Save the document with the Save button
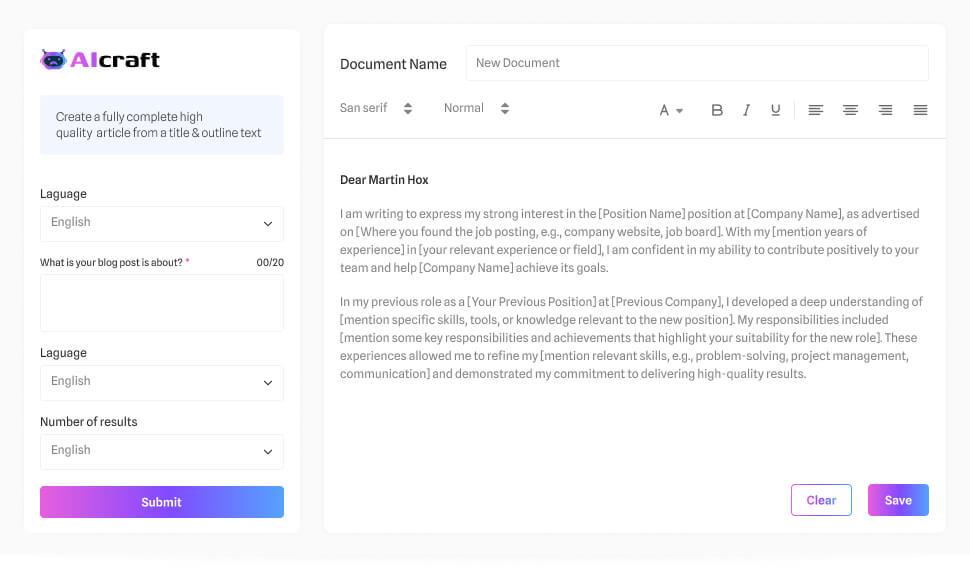970x571 pixels. coord(897,500)
